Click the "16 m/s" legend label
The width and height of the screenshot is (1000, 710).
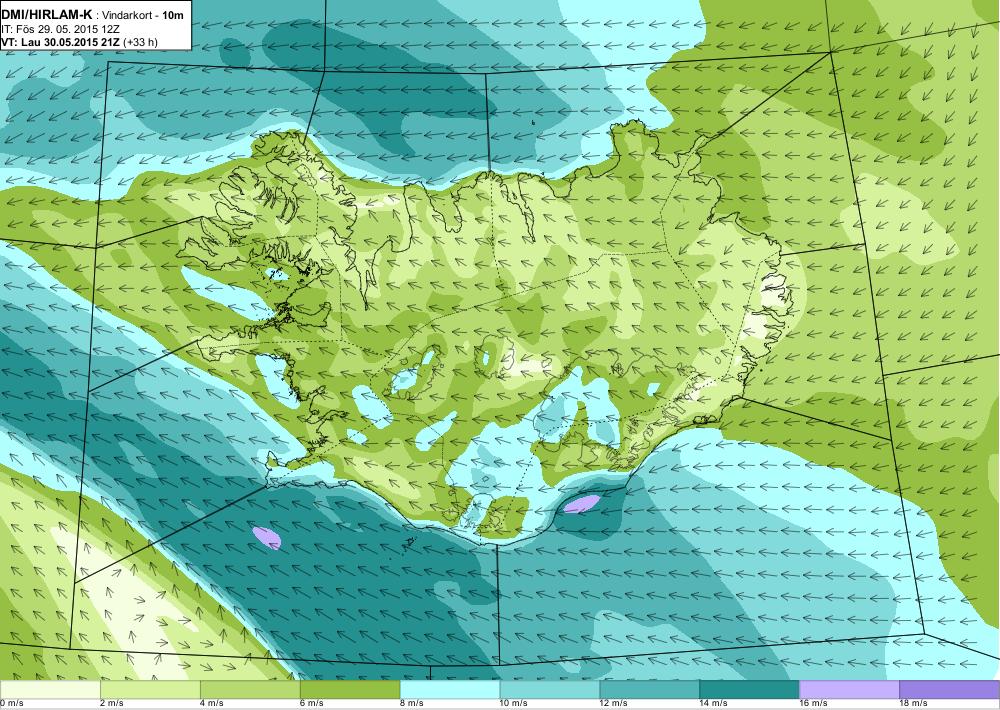[814, 704]
